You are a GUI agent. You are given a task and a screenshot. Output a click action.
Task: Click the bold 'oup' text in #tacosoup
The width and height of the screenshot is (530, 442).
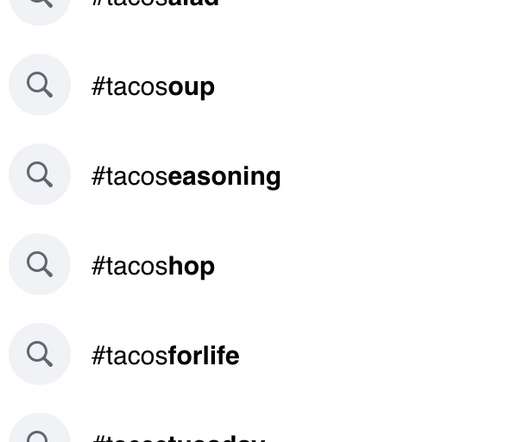[191, 88]
